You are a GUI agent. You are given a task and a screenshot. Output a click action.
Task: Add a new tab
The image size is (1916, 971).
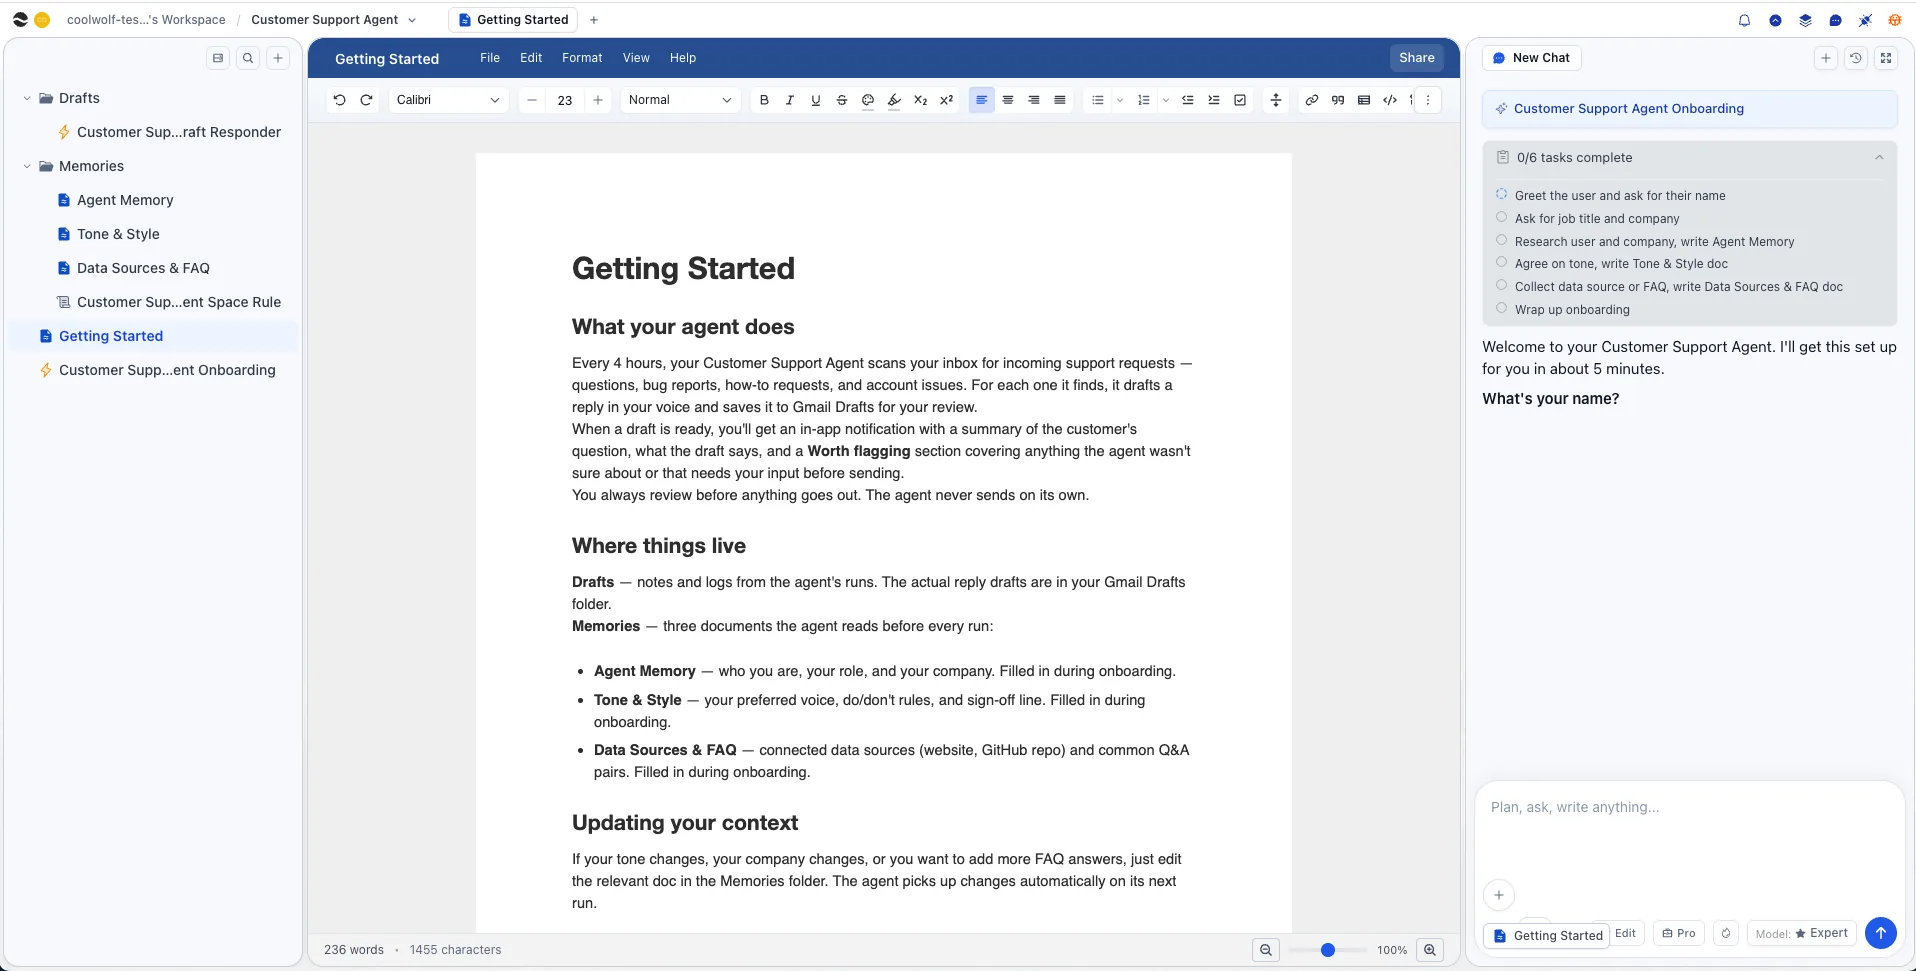coord(594,20)
